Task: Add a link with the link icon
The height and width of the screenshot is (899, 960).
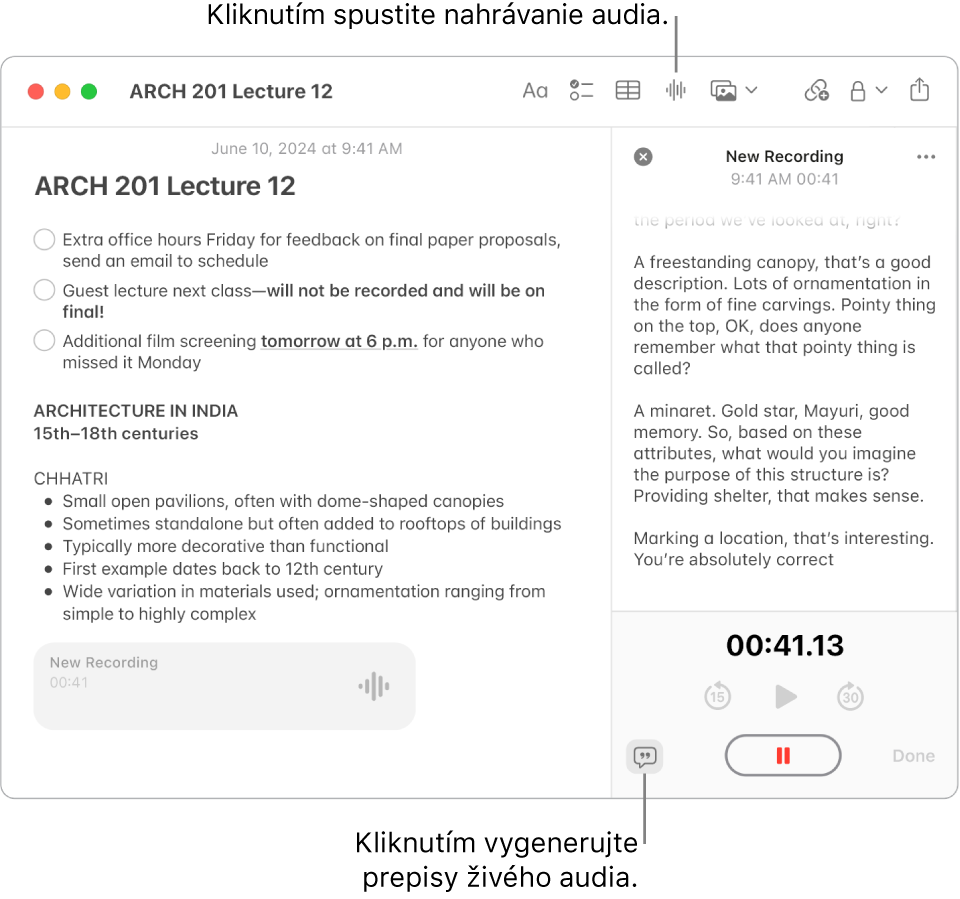Action: [816, 90]
